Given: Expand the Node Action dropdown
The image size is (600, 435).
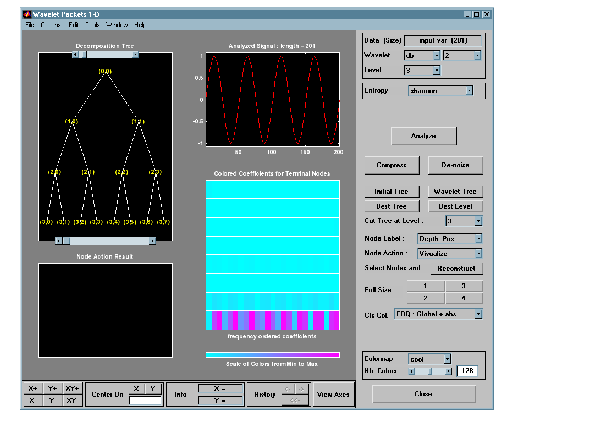Looking at the screenshot, I should tap(449, 254).
